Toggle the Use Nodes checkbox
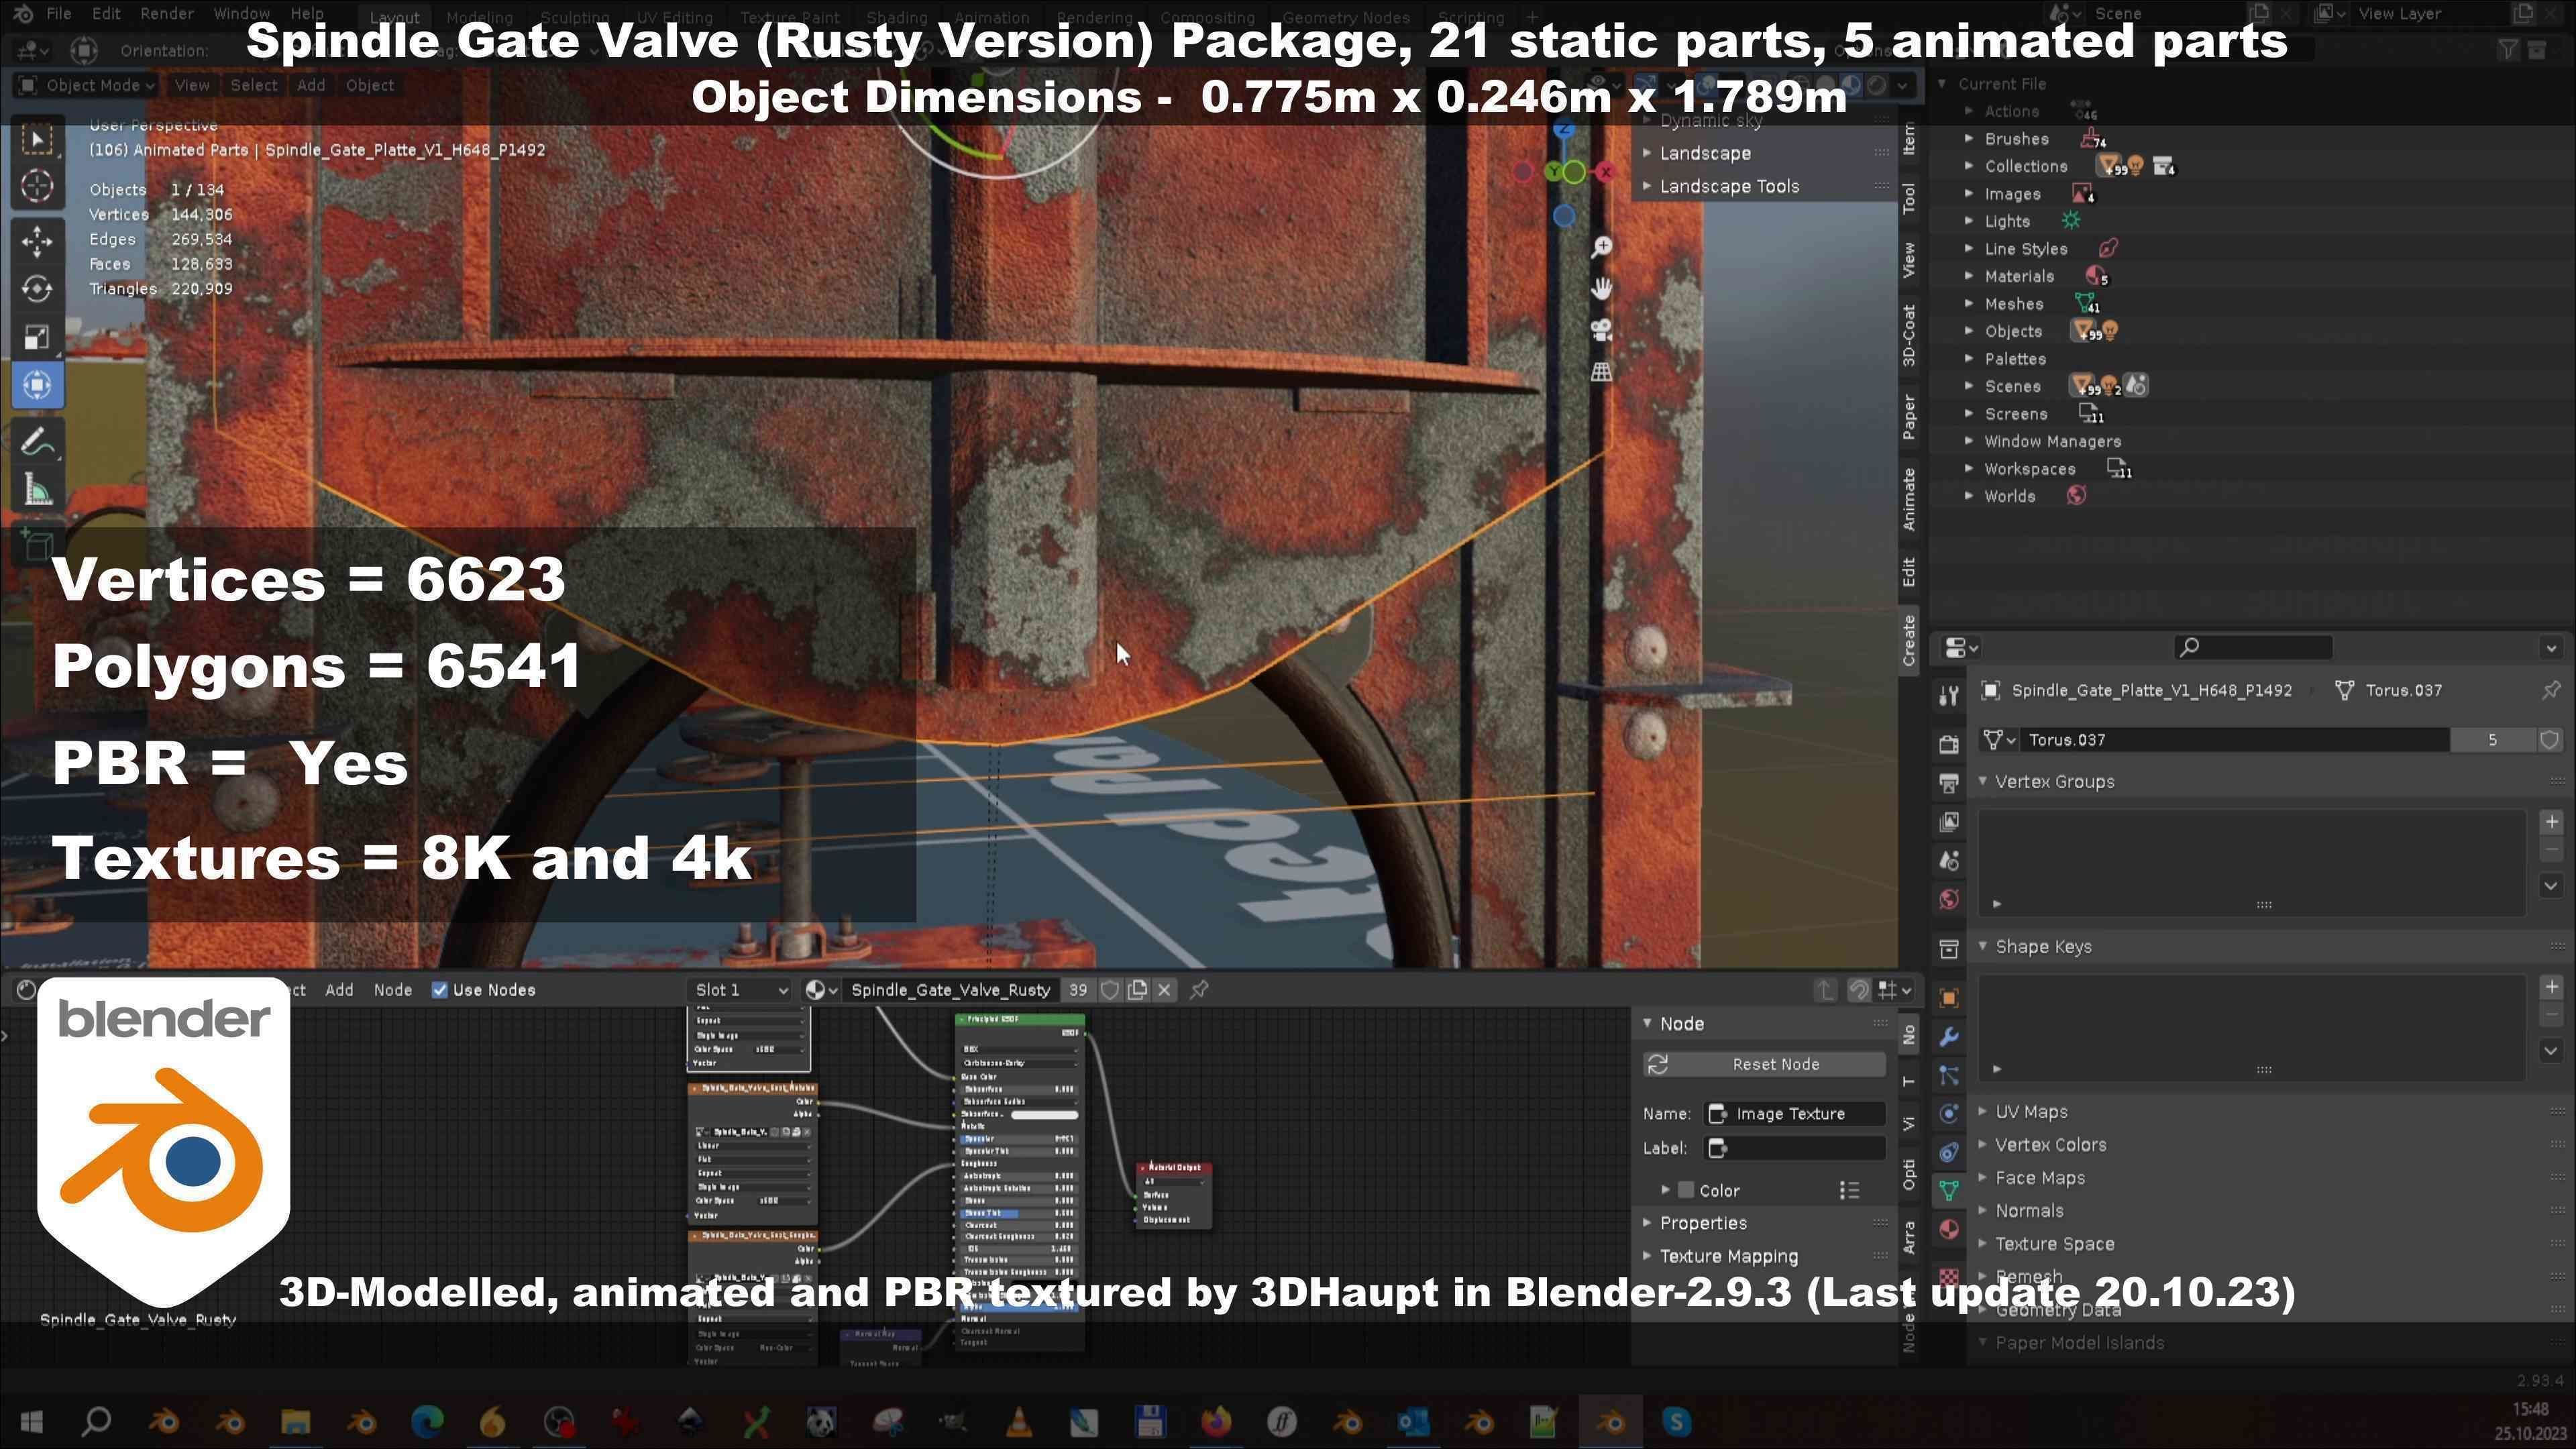 pos(439,990)
